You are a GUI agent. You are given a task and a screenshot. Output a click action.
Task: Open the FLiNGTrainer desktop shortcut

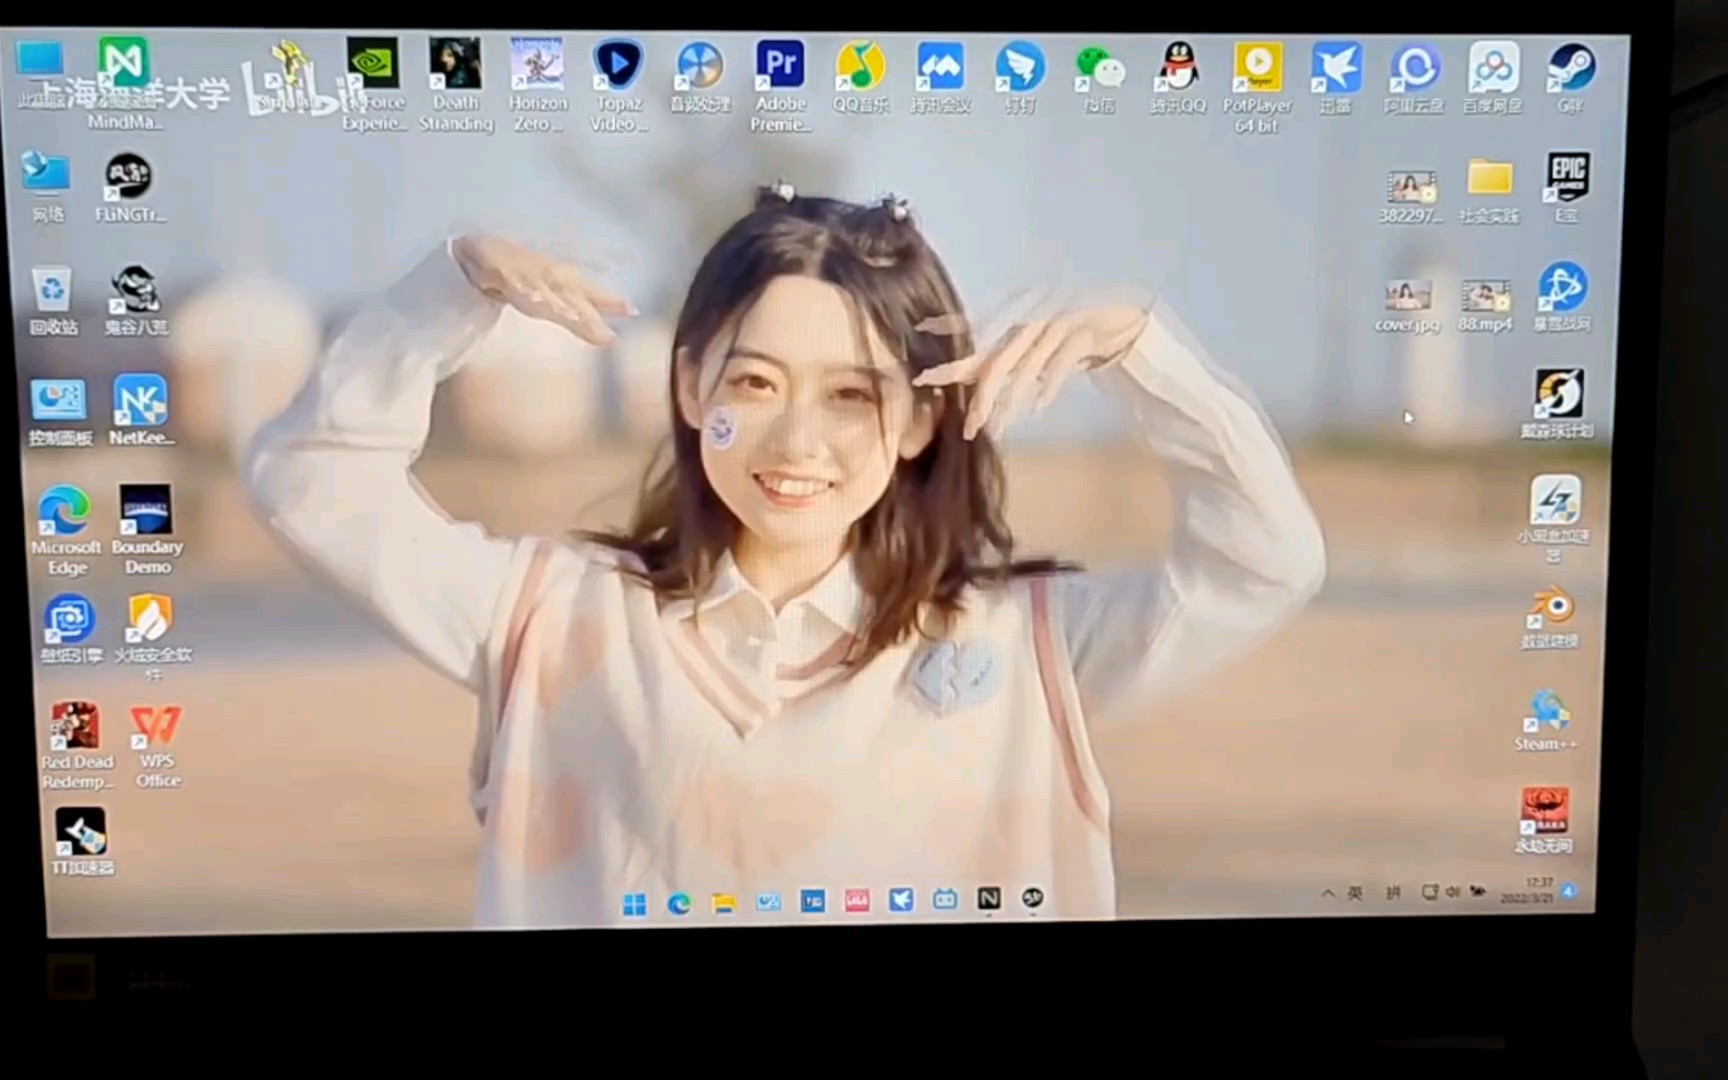[130, 188]
